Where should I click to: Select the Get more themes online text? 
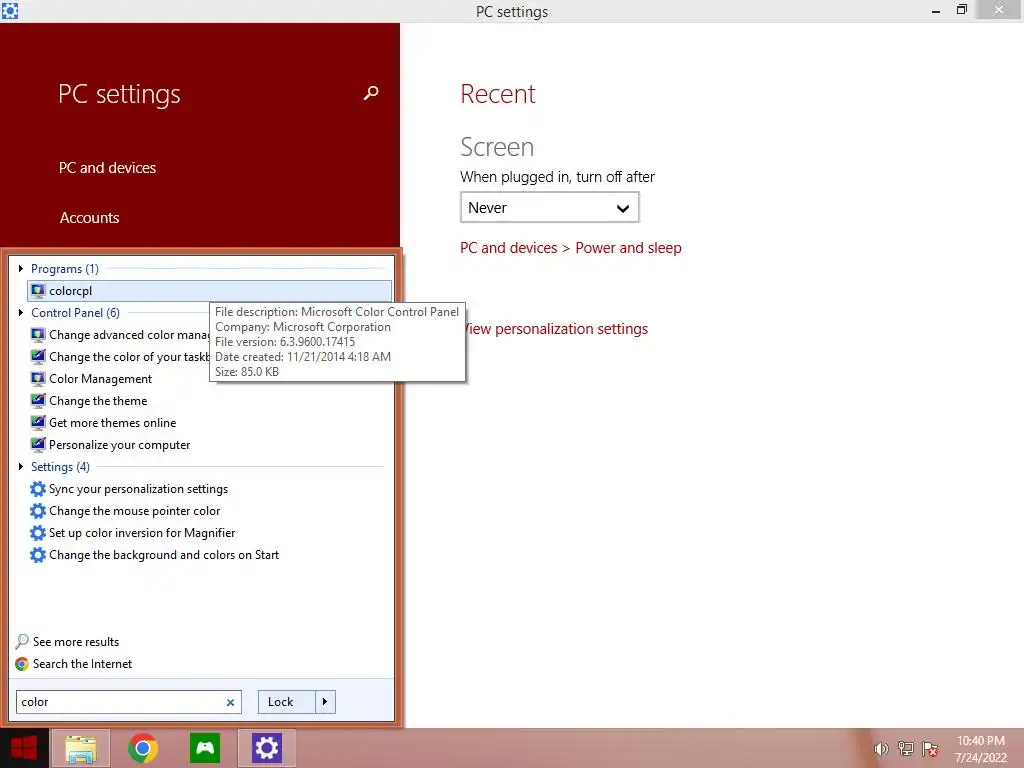click(x=112, y=423)
